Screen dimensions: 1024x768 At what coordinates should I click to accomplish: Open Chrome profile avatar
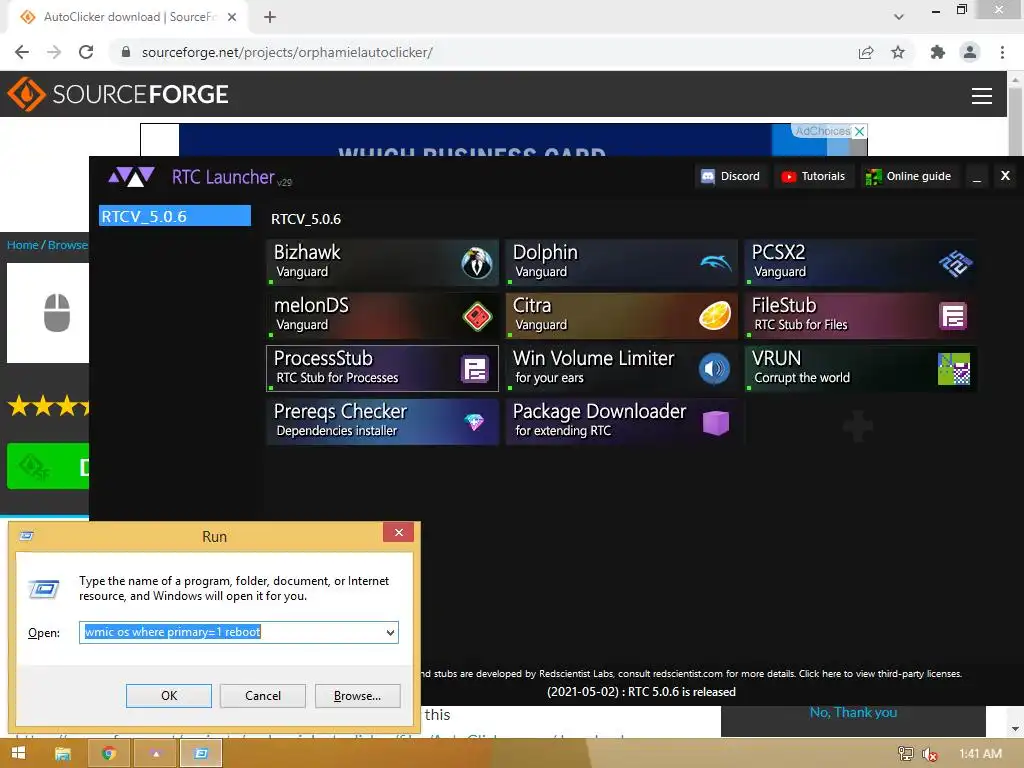(x=970, y=52)
